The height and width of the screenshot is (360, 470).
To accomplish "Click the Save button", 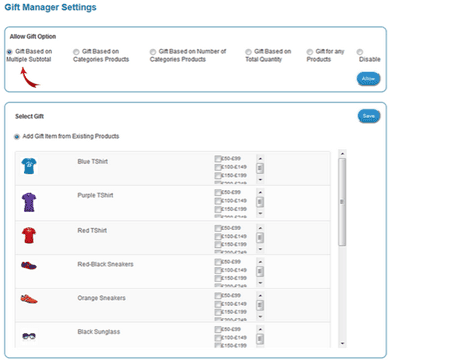I will tap(369, 116).
